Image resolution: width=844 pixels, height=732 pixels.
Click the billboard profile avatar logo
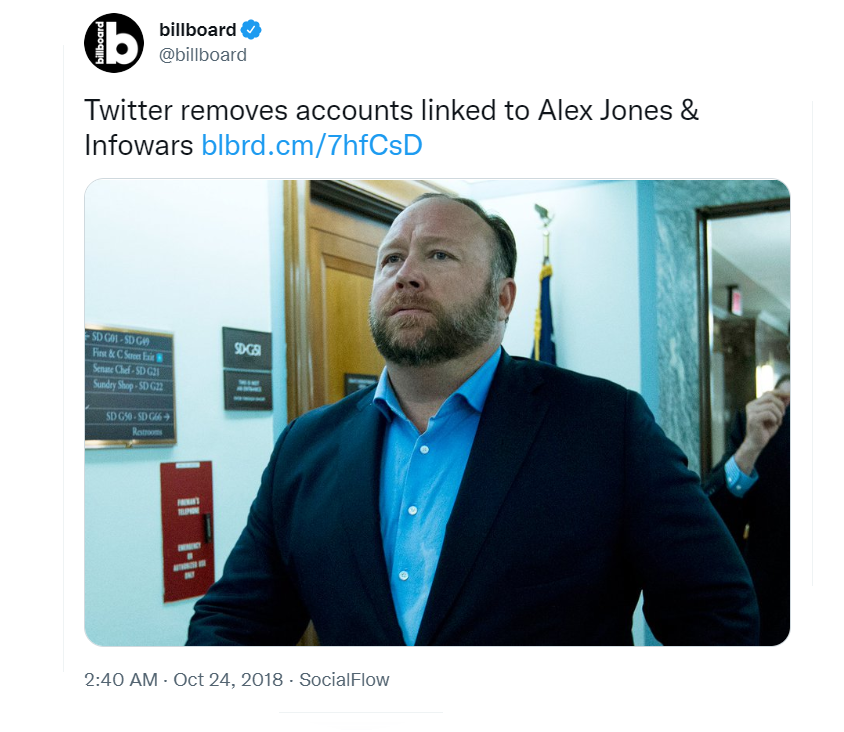[114, 43]
